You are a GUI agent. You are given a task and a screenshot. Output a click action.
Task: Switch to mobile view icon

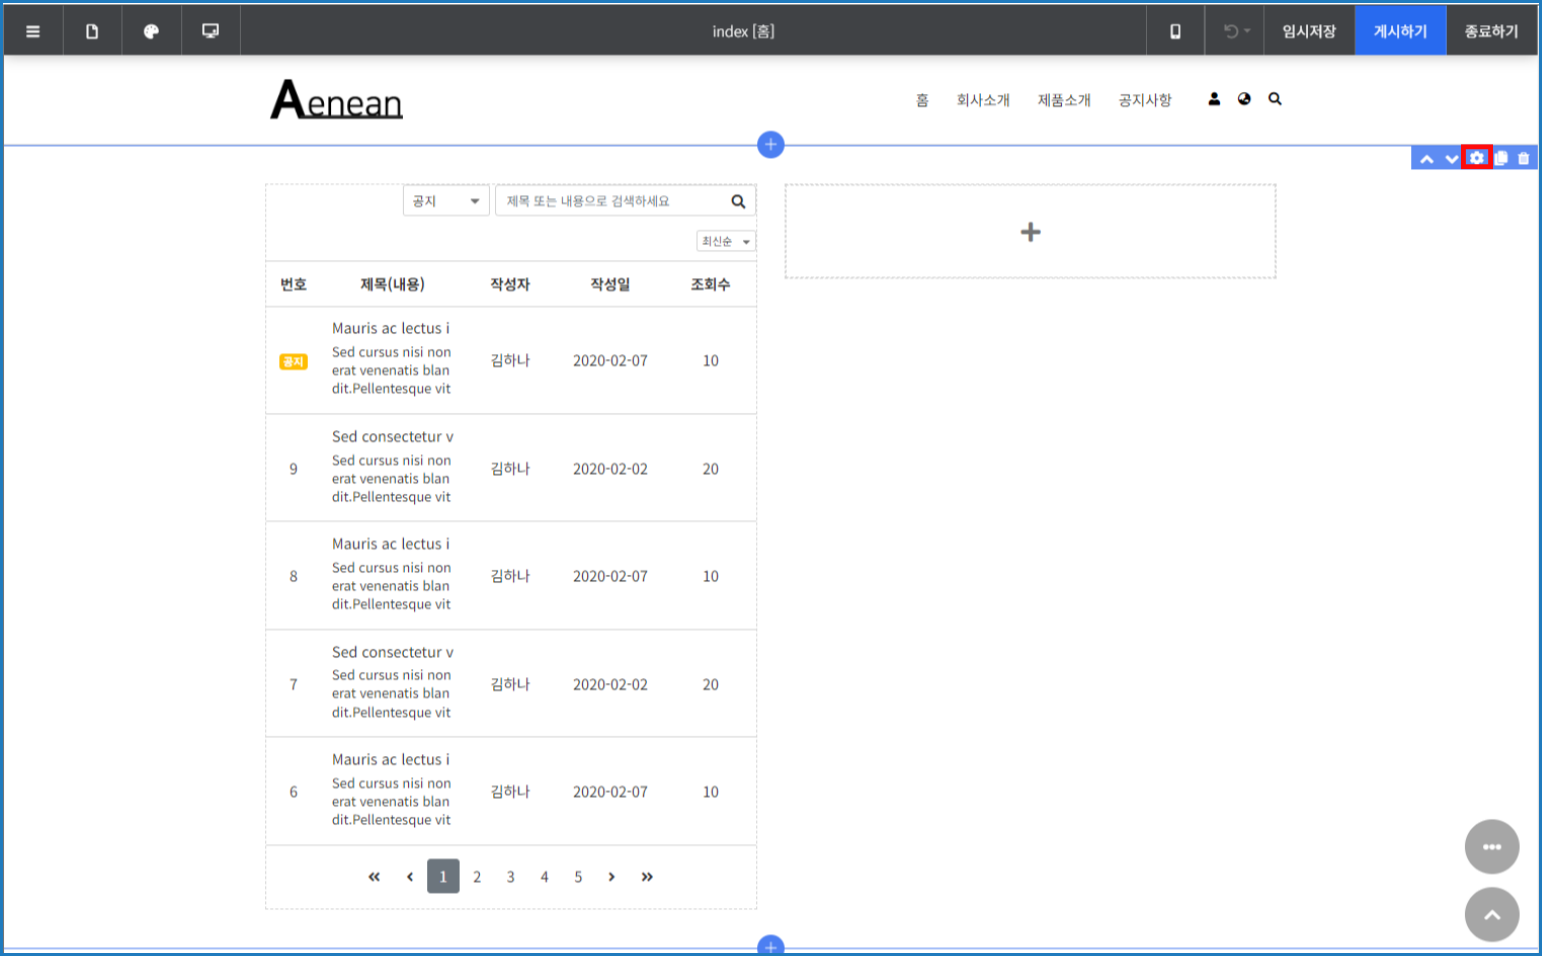tap(1175, 31)
